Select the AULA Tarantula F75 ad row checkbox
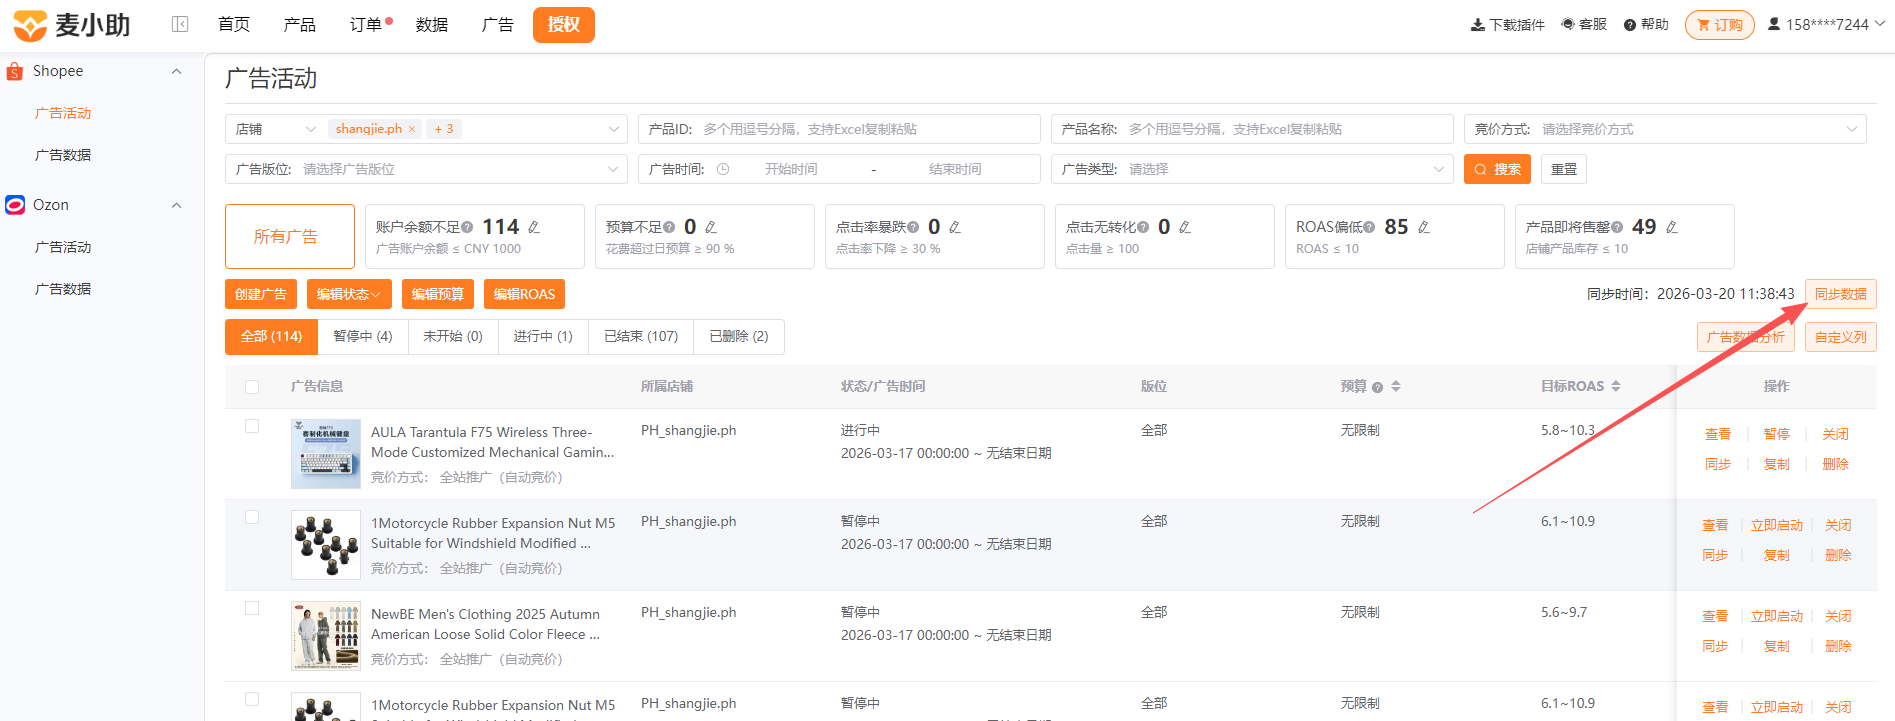Screen dimensions: 1895x721 252,426
